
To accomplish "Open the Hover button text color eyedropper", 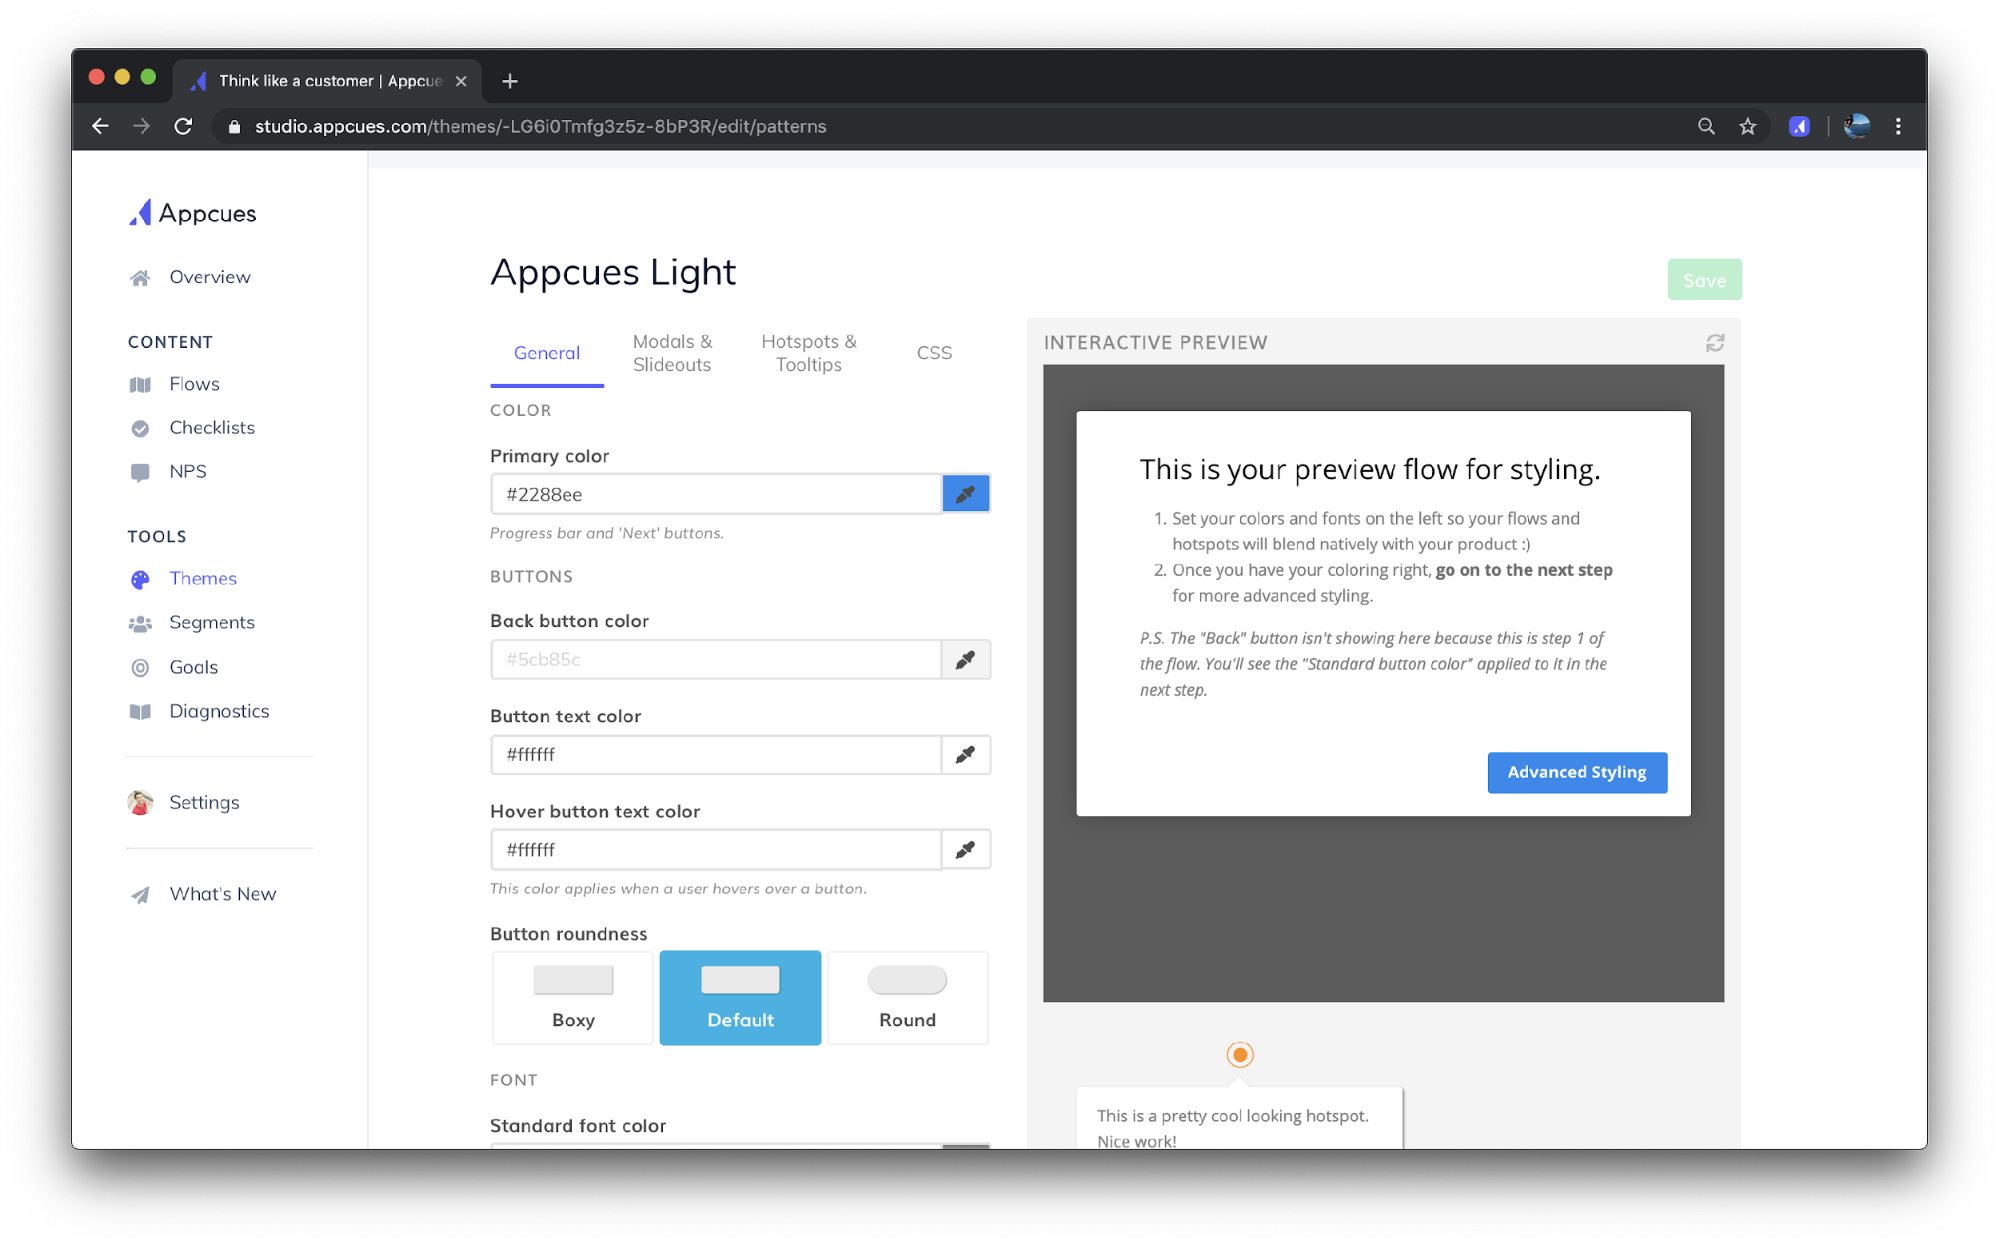I will pyautogui.click(x=966, y=849).
